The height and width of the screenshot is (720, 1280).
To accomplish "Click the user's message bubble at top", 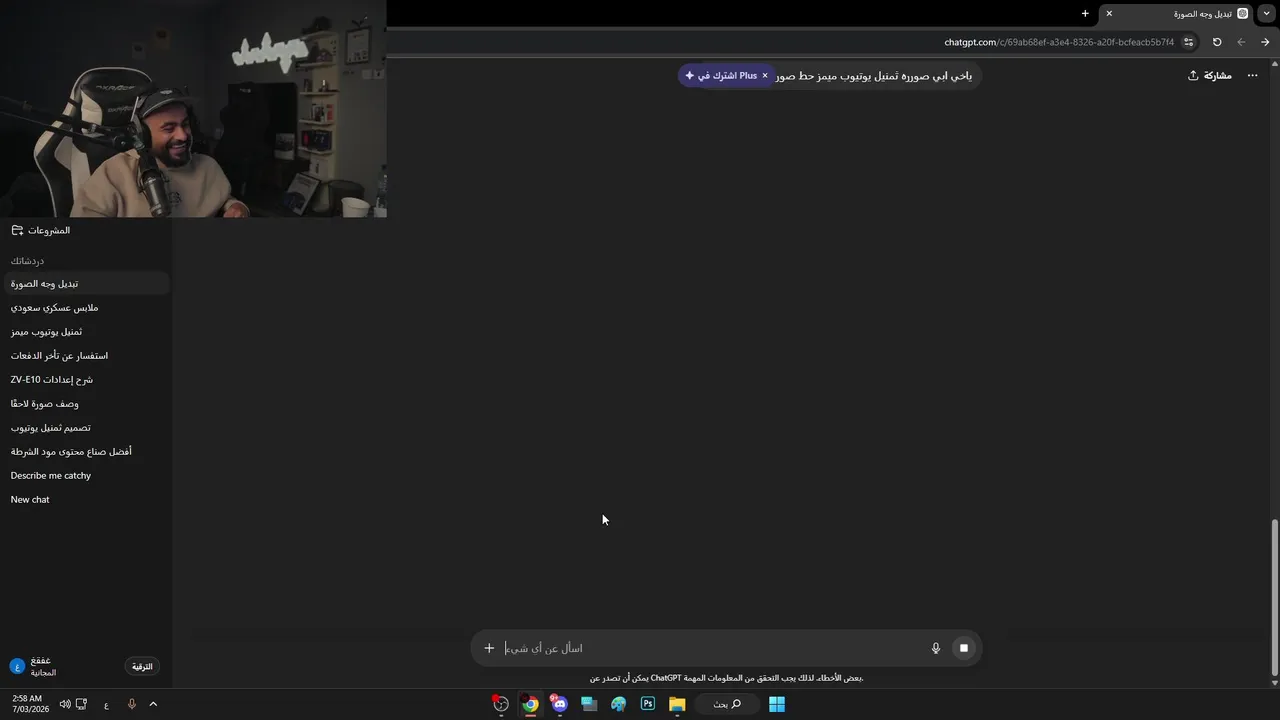I will (875, 76).
